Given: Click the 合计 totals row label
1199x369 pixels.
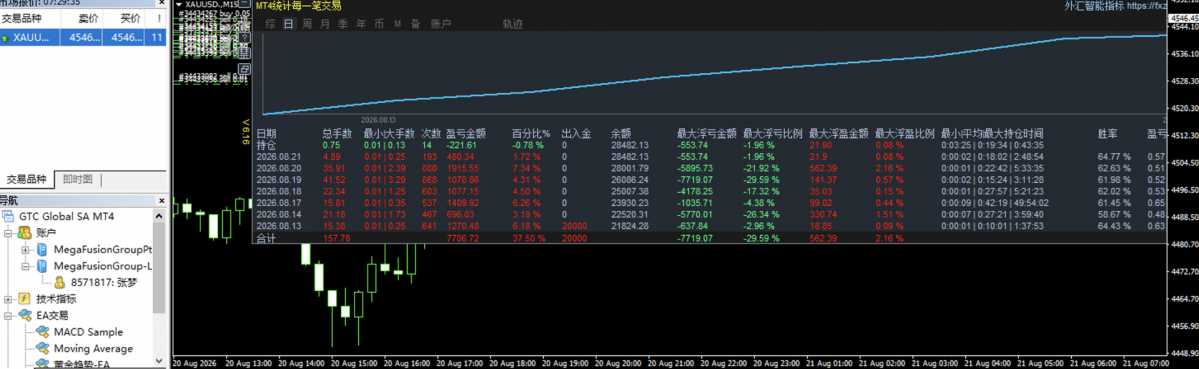Looking at the screenshot, I should (x=265, y=238).
